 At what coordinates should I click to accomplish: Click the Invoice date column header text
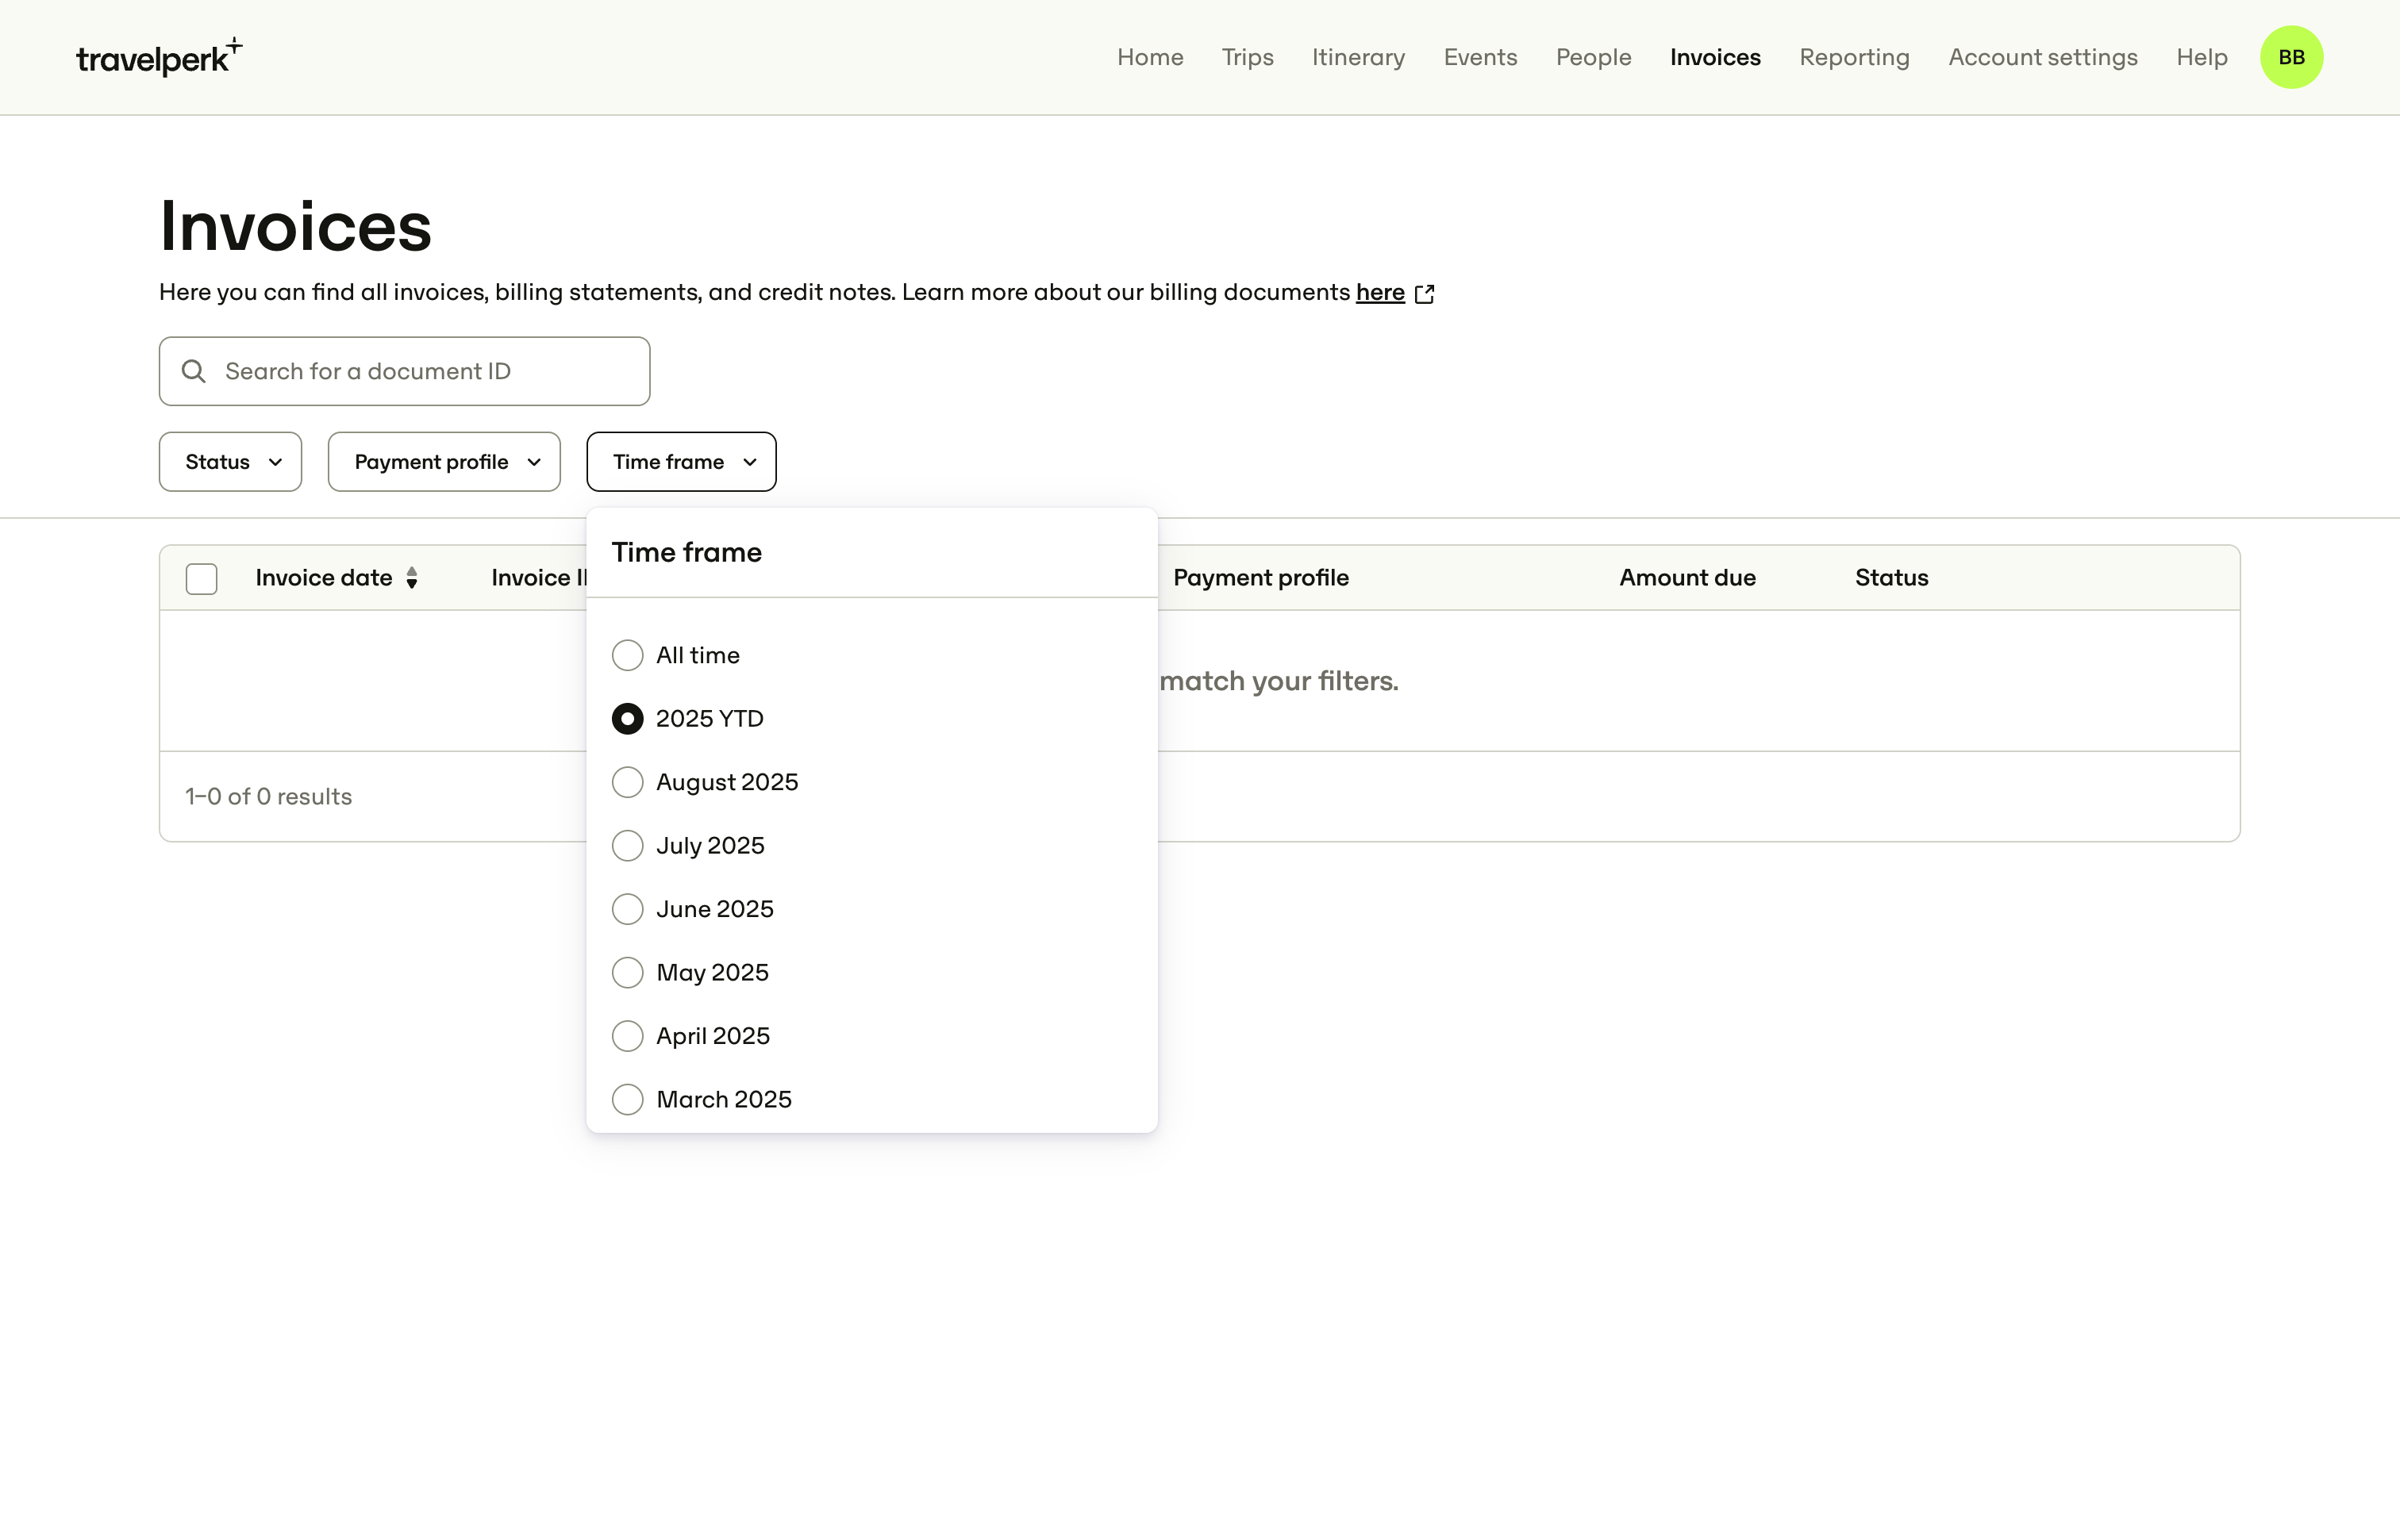point(323,578)
